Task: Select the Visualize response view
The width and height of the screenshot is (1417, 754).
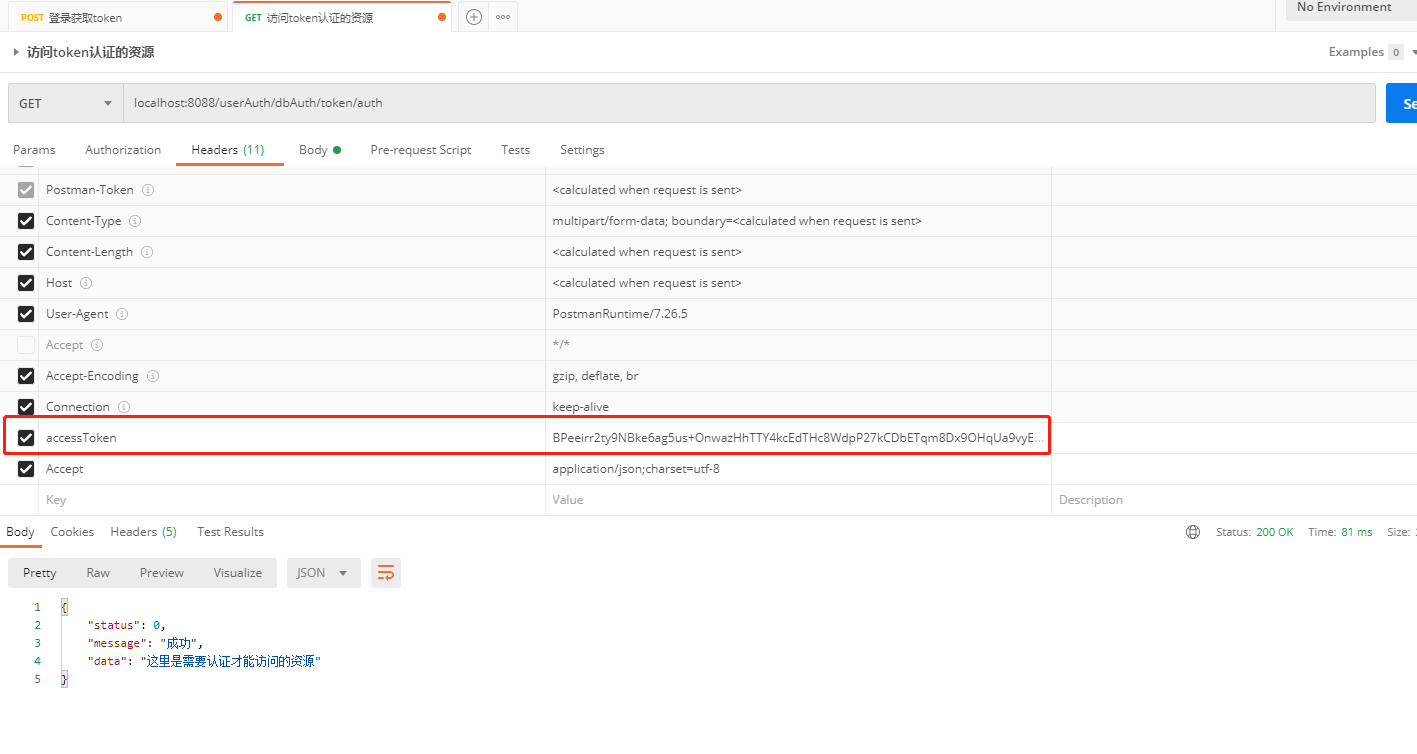Action: tap(238, 573)
